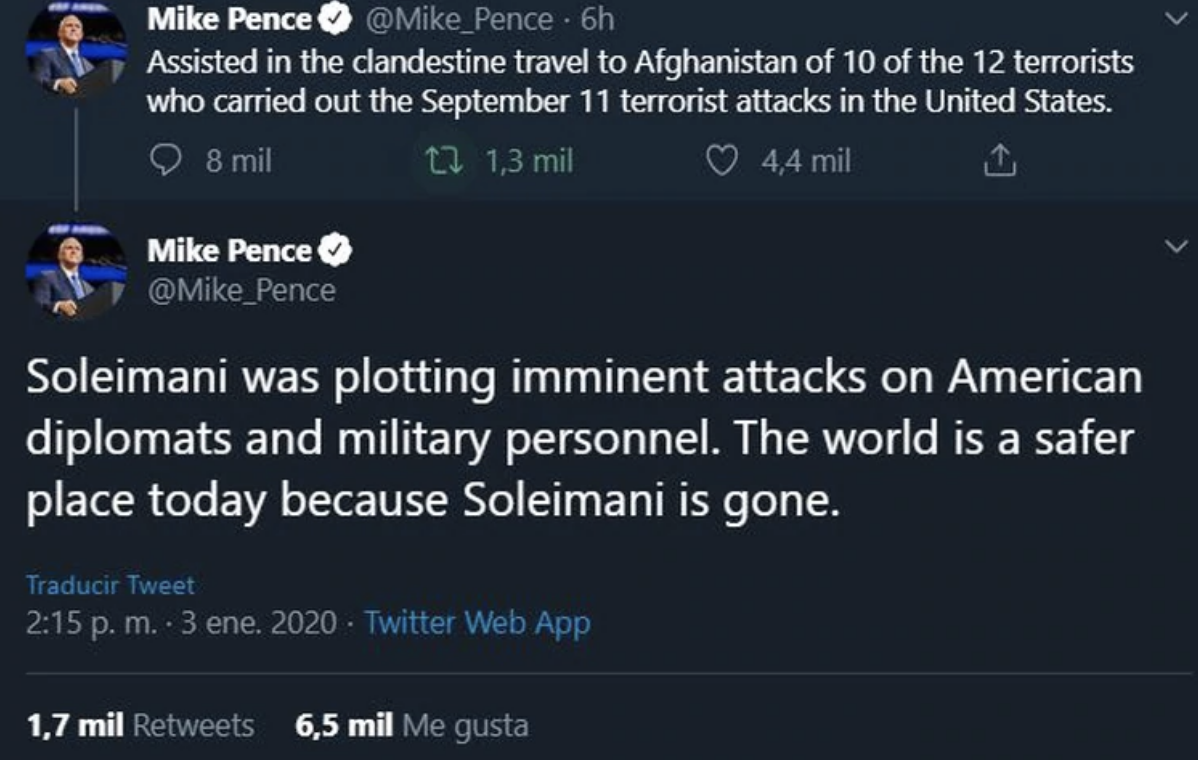Open the main tweet's profile picture

pyautogui.click(x=75, y=272)
